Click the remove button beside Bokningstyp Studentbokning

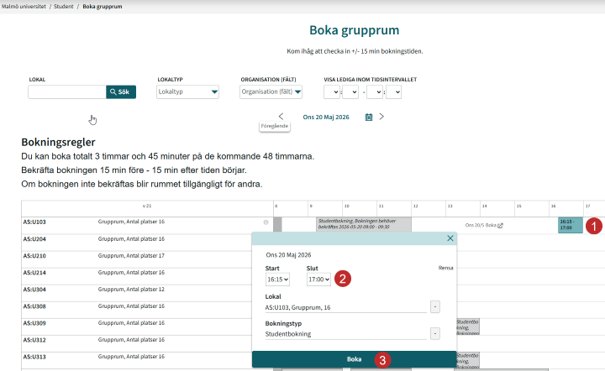pyautogui.click(x=435, y=334)
